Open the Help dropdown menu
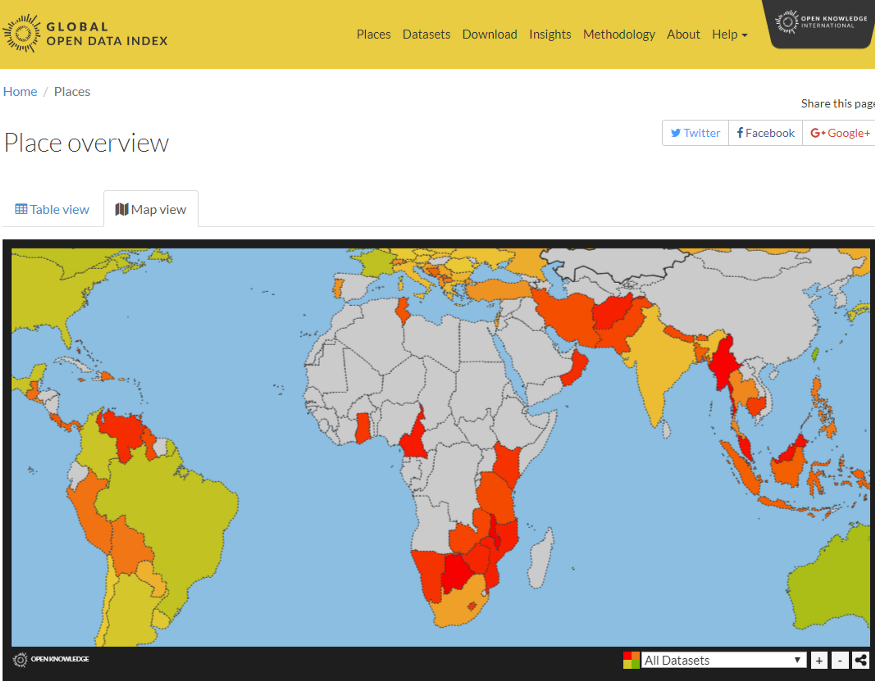875x681 pixels. tap(729, 34)
